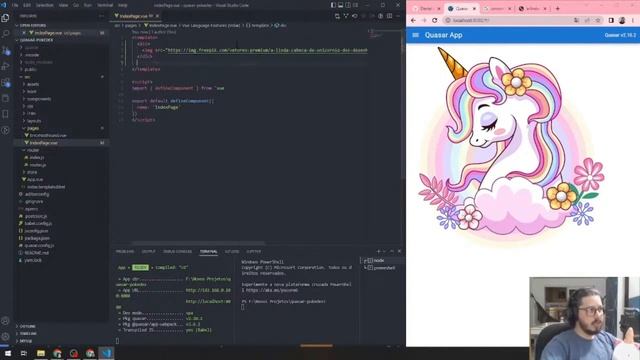Expand the Timeline section
640x360 pixels.
point(27,333)
